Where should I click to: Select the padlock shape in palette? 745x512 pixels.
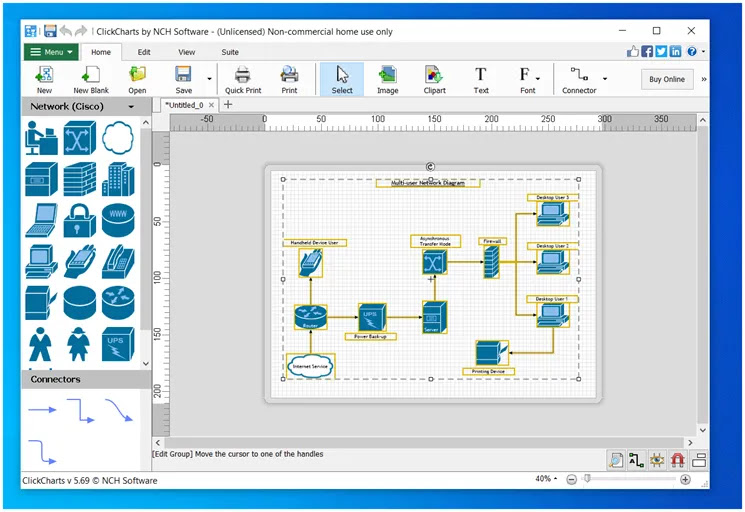[79, 220]
